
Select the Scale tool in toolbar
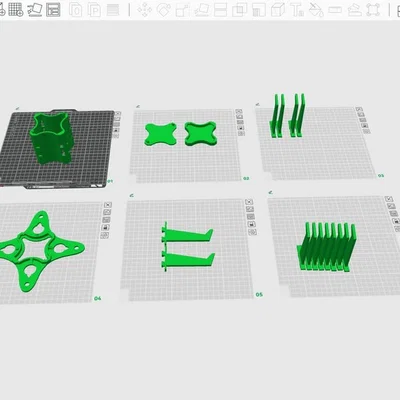182,10
